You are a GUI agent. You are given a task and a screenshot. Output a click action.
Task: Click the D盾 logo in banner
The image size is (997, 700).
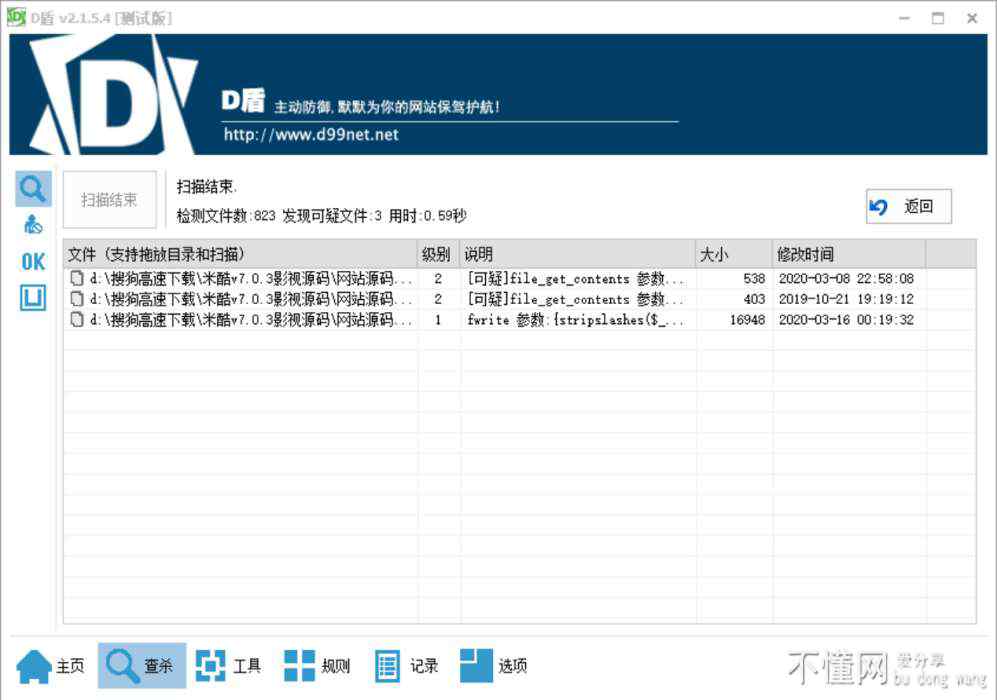[113, 94]
